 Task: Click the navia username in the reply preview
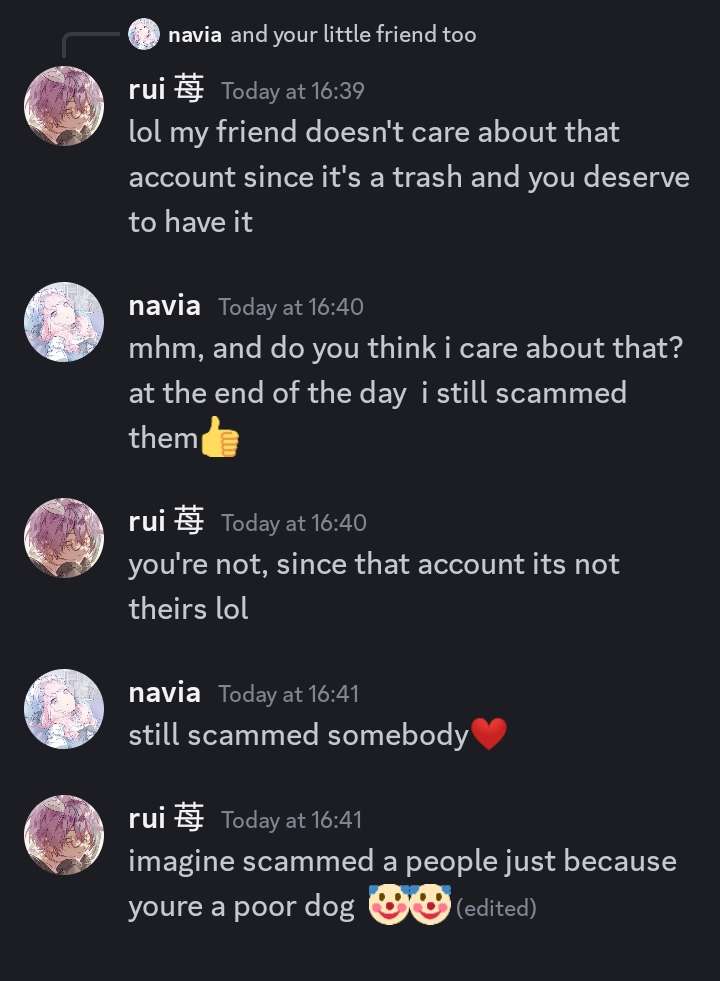195,35
